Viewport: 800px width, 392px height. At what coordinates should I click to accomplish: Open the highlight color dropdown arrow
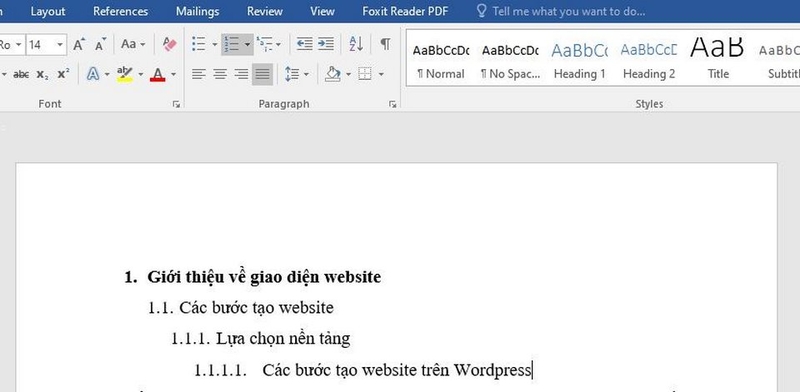(140, 75)
